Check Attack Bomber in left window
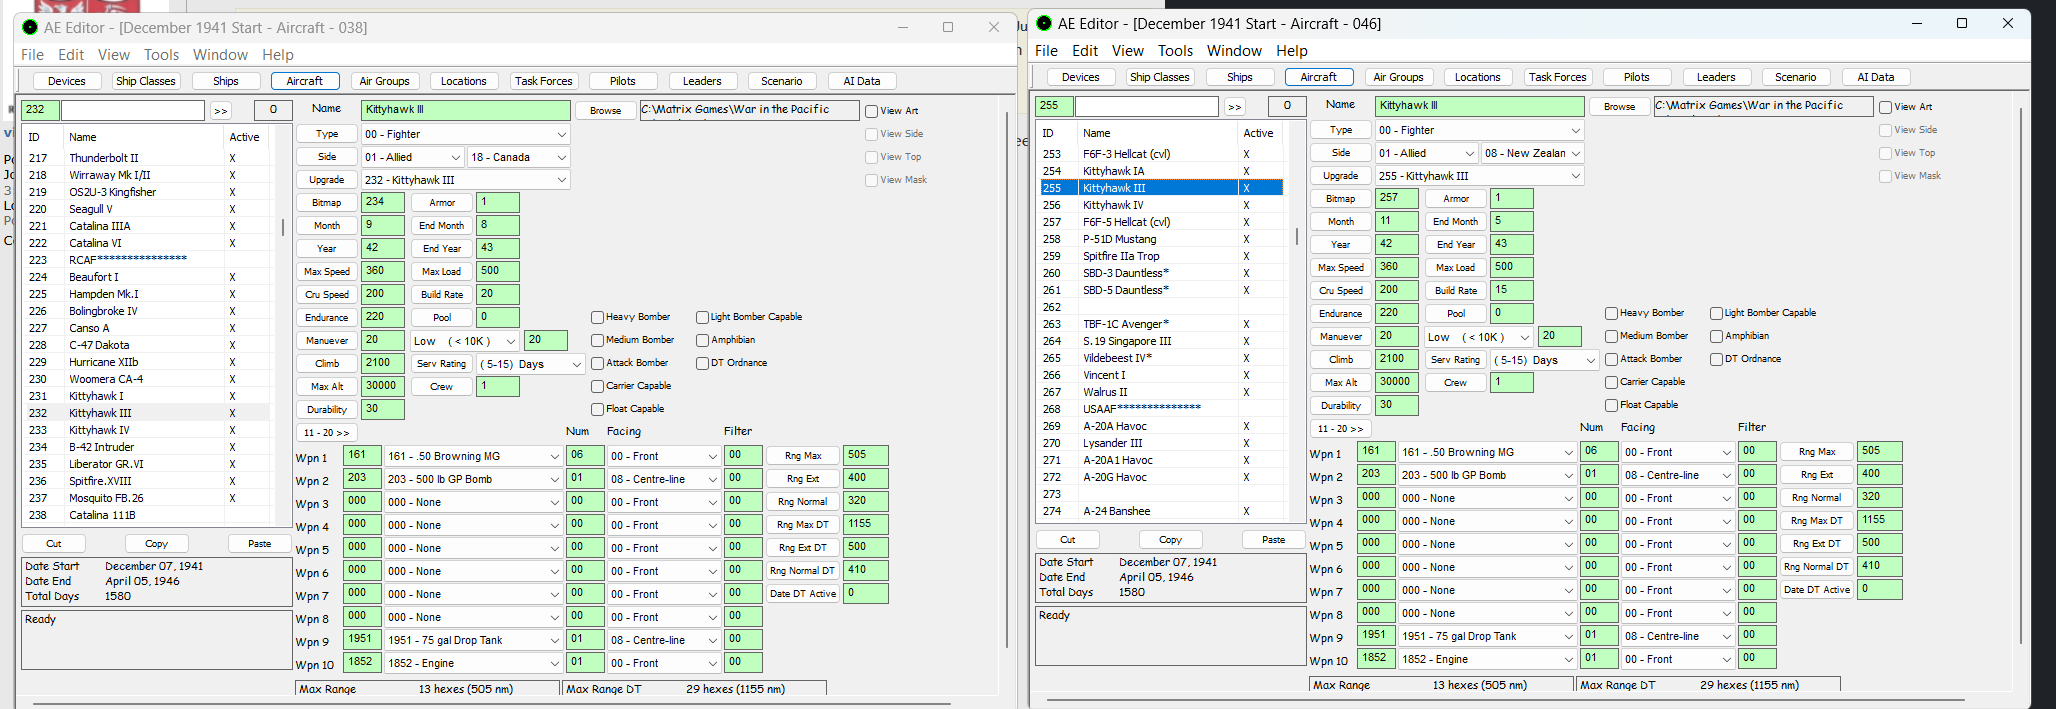This screenshot has width=2056, height=709. 597,363
